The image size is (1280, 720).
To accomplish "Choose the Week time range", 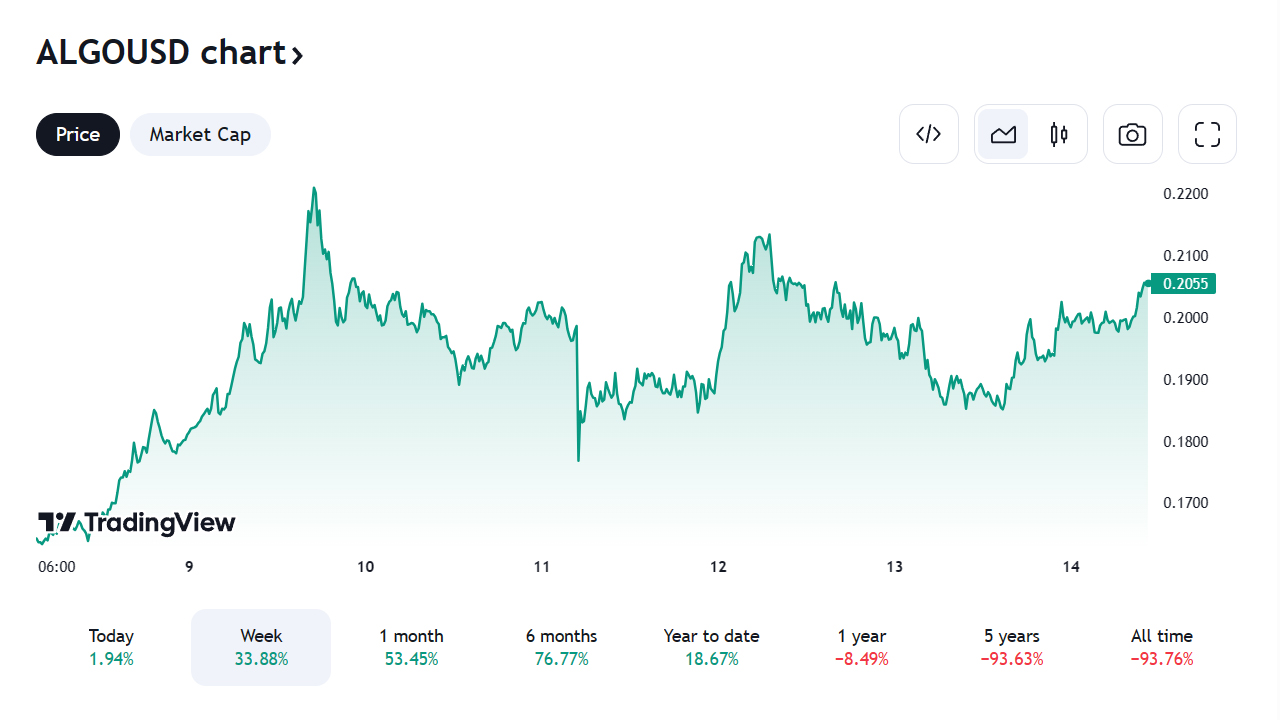I will pyautogui.click(x=261, y=647).
